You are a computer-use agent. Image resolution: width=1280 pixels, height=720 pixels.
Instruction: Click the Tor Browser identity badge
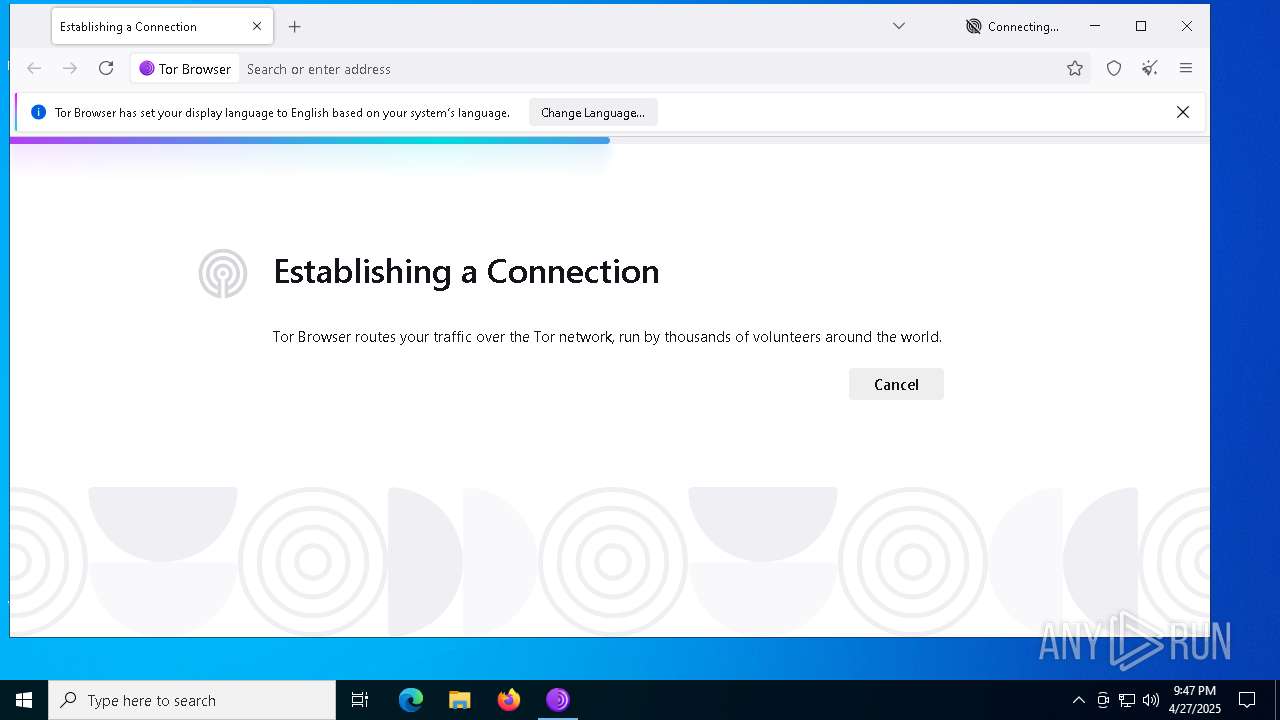(x=185, y=69)
